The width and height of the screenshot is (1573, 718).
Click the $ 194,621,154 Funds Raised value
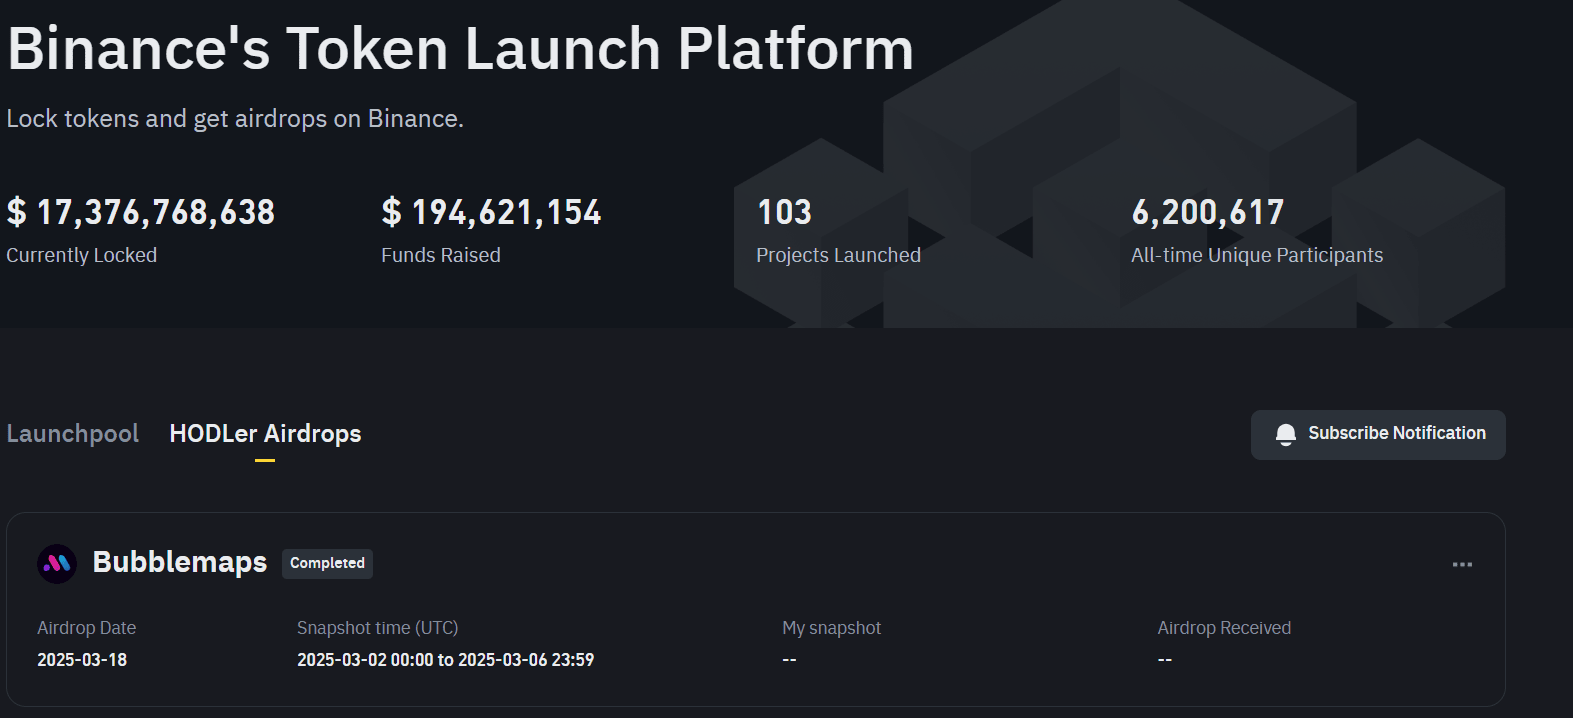click(491, 212)
